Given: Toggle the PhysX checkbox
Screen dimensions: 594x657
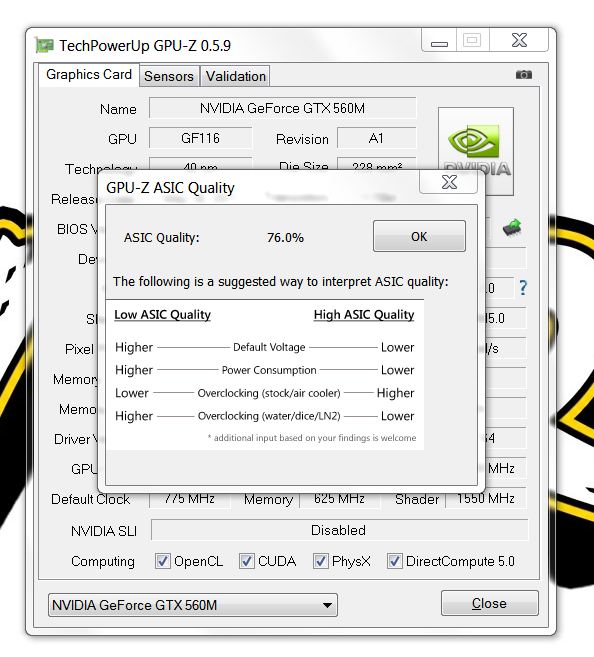Looking at the screenshot, I should click(320, 561).
